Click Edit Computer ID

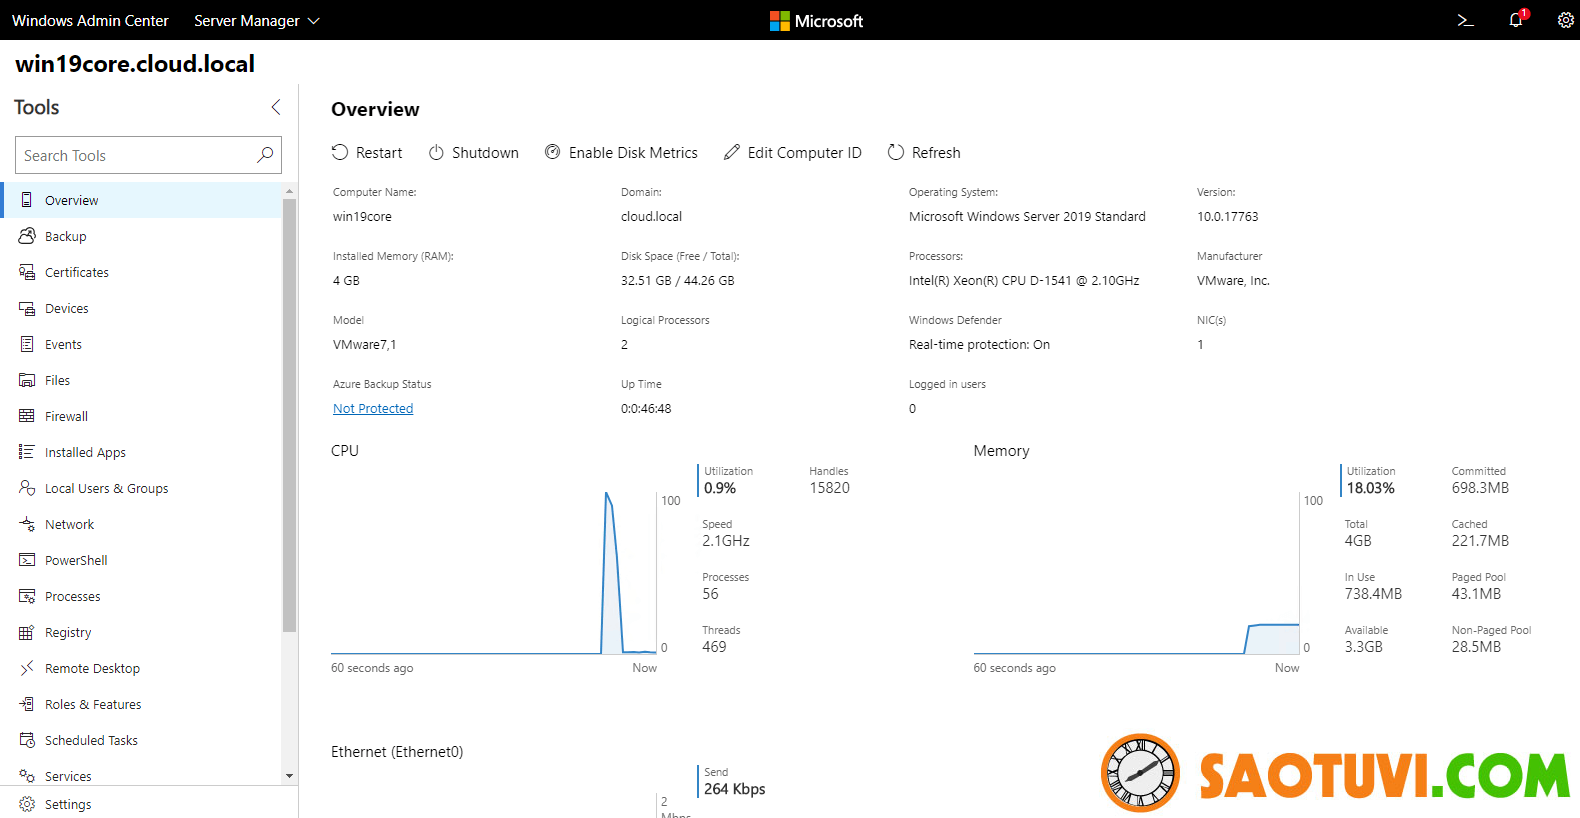coord(792,152)
